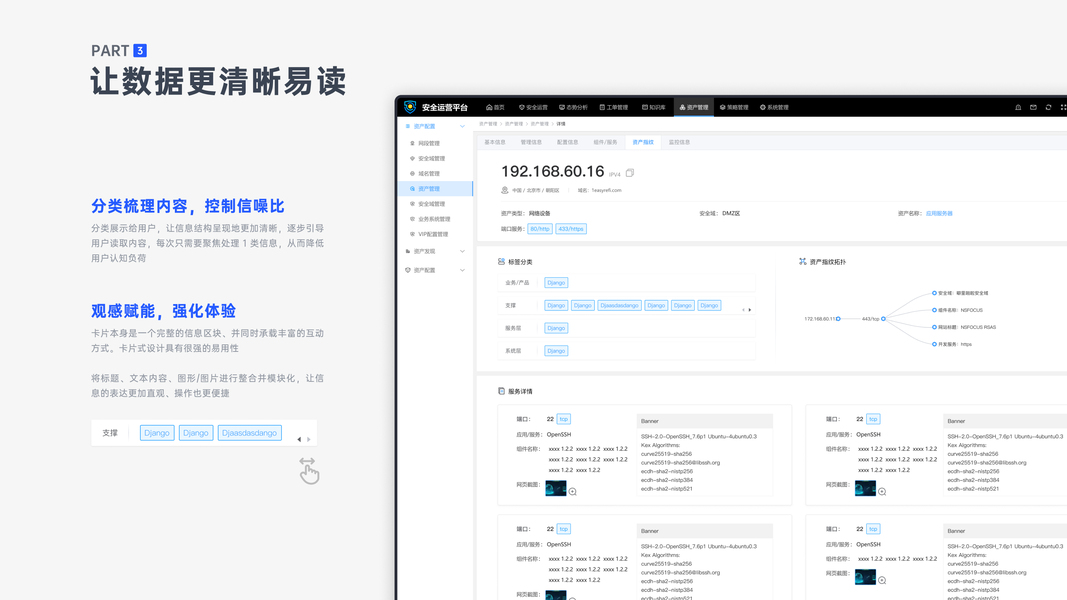The width and height of the screenshot is (1067, 600).
Task: Click the VIP配置管理 sidebar icon
Action: point(412,234)
